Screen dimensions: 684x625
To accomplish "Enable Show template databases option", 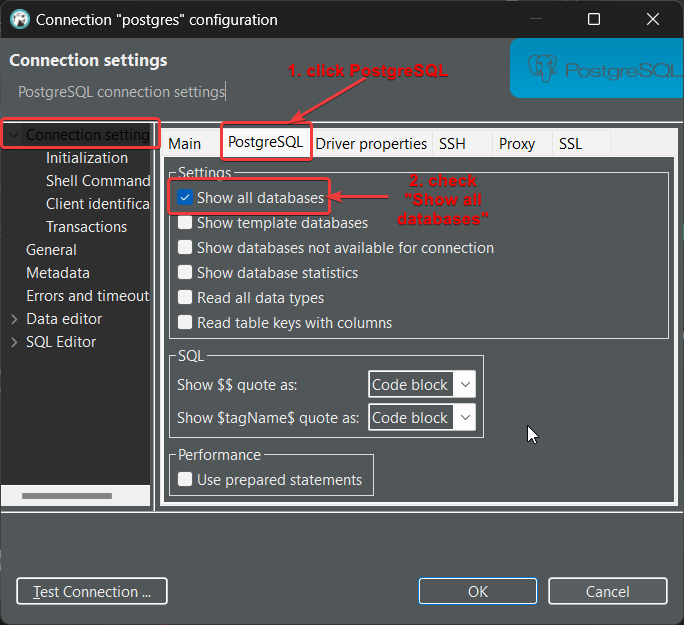I will tap(185, 223).
